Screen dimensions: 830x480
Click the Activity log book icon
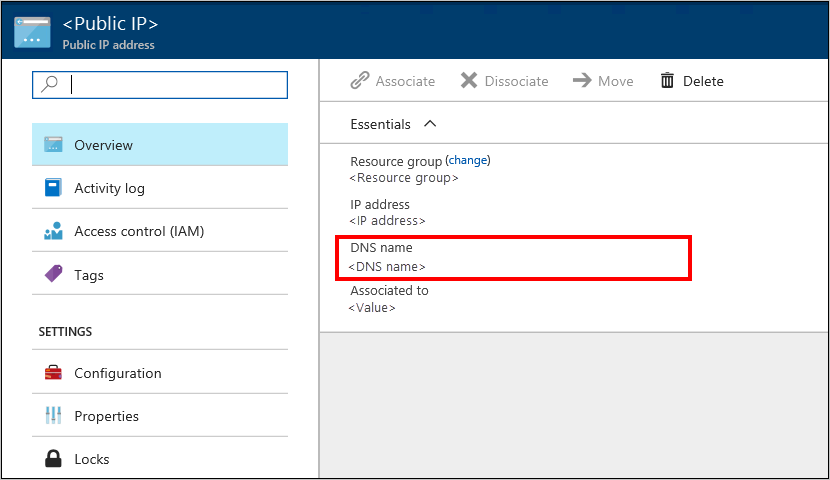pos(54,188)
